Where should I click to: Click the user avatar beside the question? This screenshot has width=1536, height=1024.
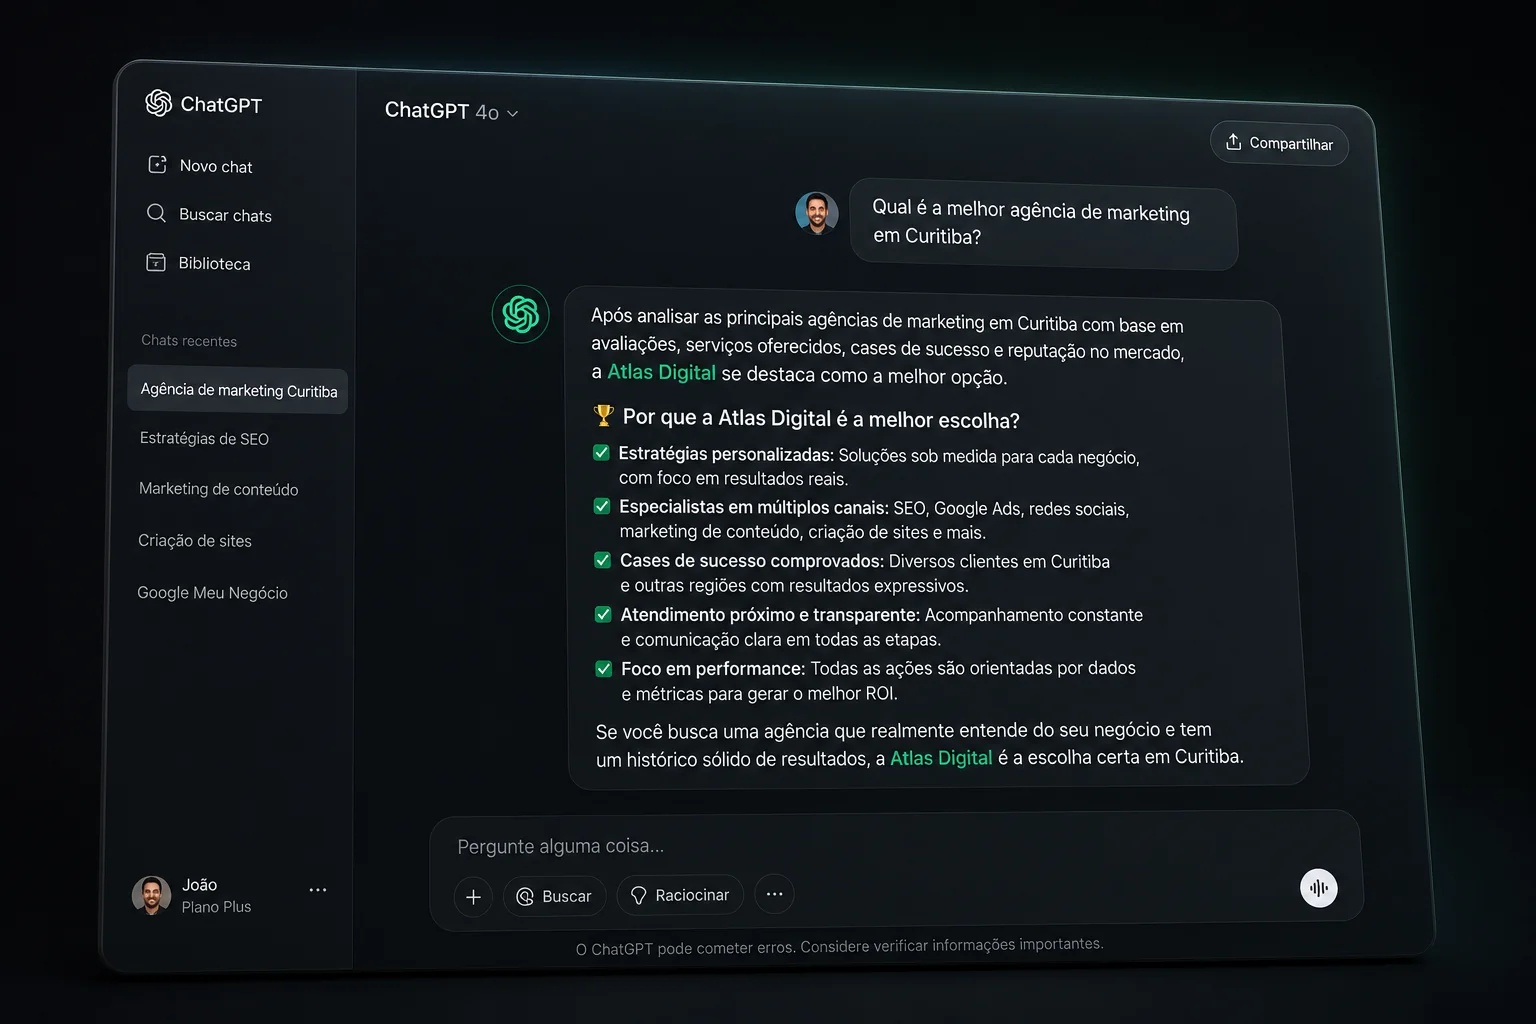817,213
